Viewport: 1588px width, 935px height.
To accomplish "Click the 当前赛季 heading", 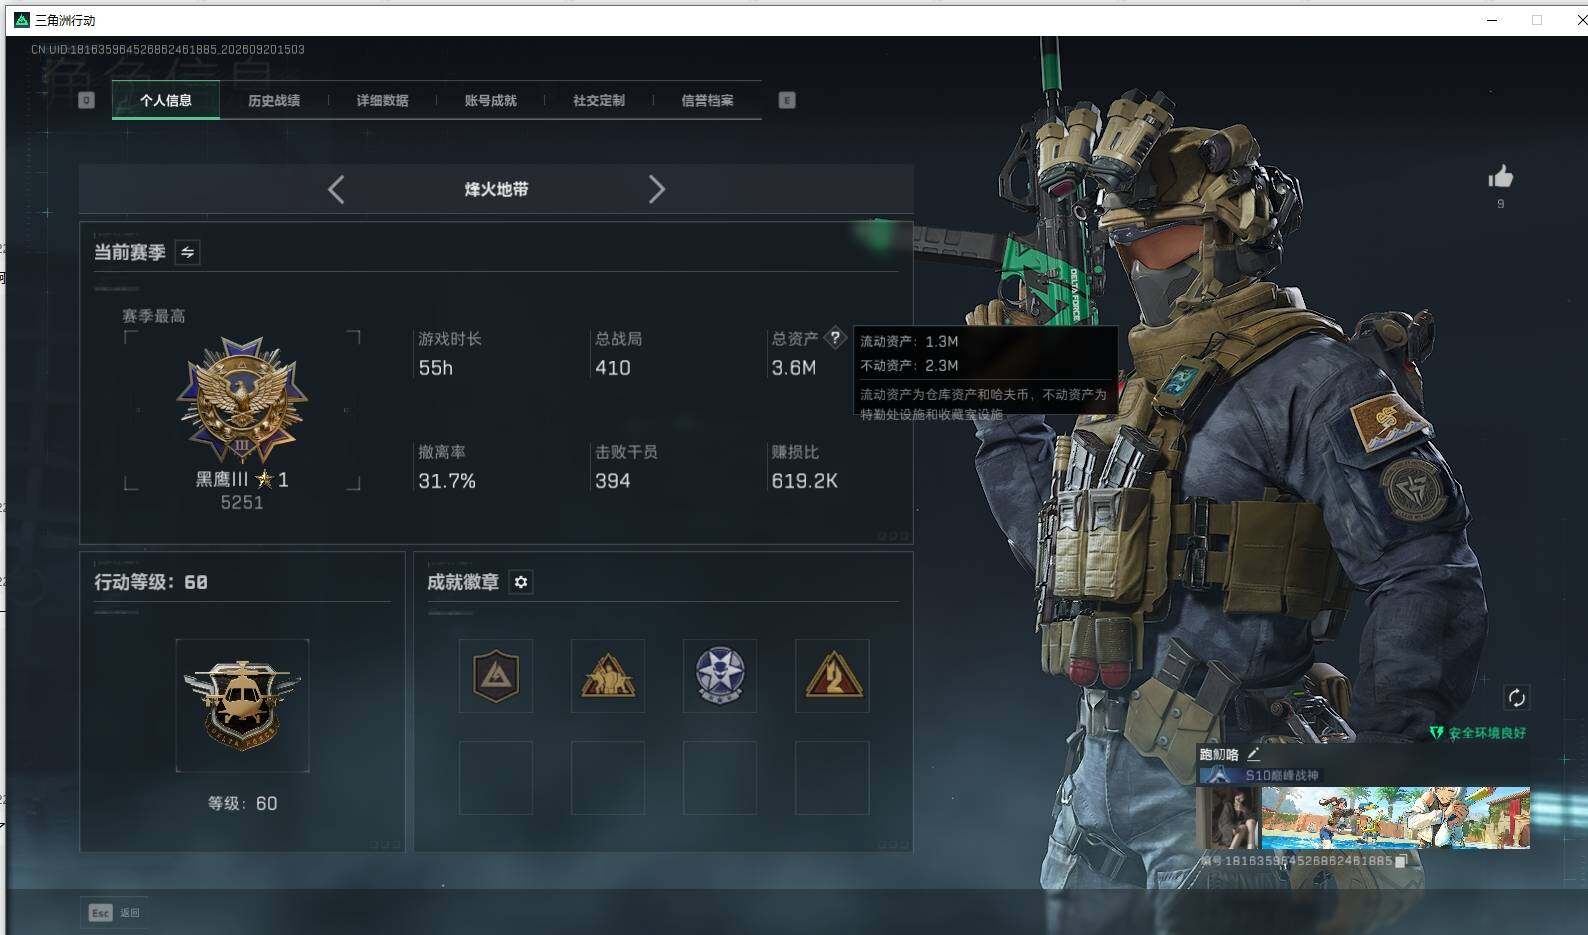I will (130, 252).
